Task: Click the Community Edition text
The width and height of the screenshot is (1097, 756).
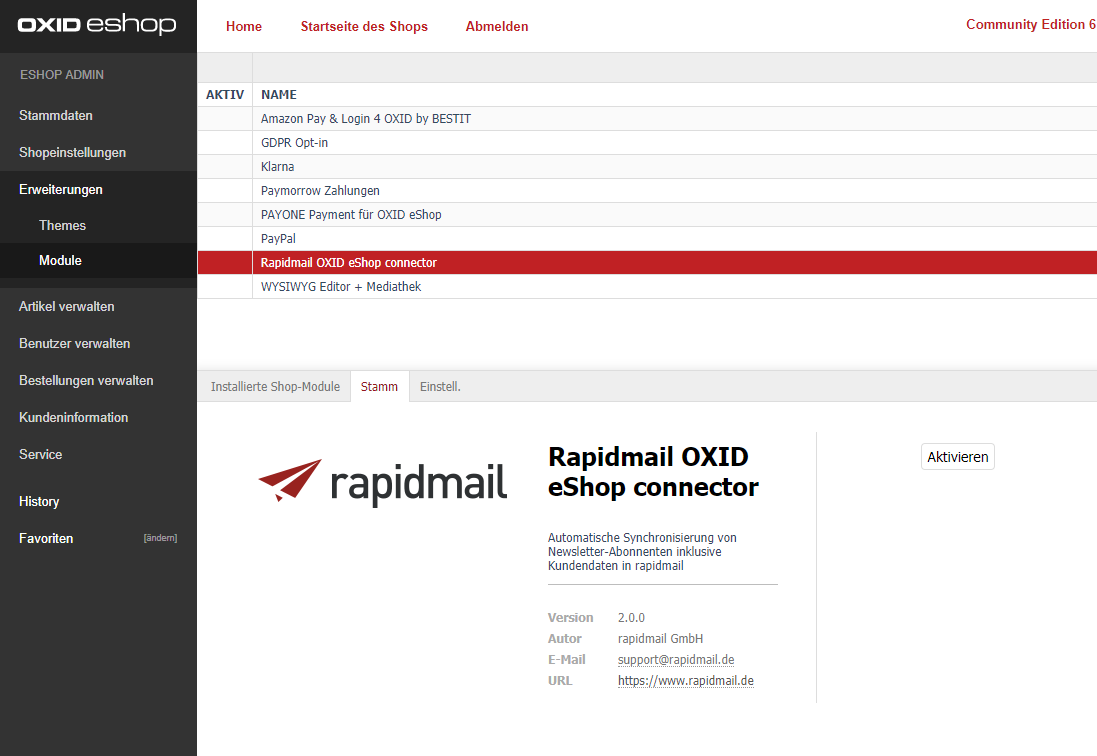Action: pos(1031,24)
